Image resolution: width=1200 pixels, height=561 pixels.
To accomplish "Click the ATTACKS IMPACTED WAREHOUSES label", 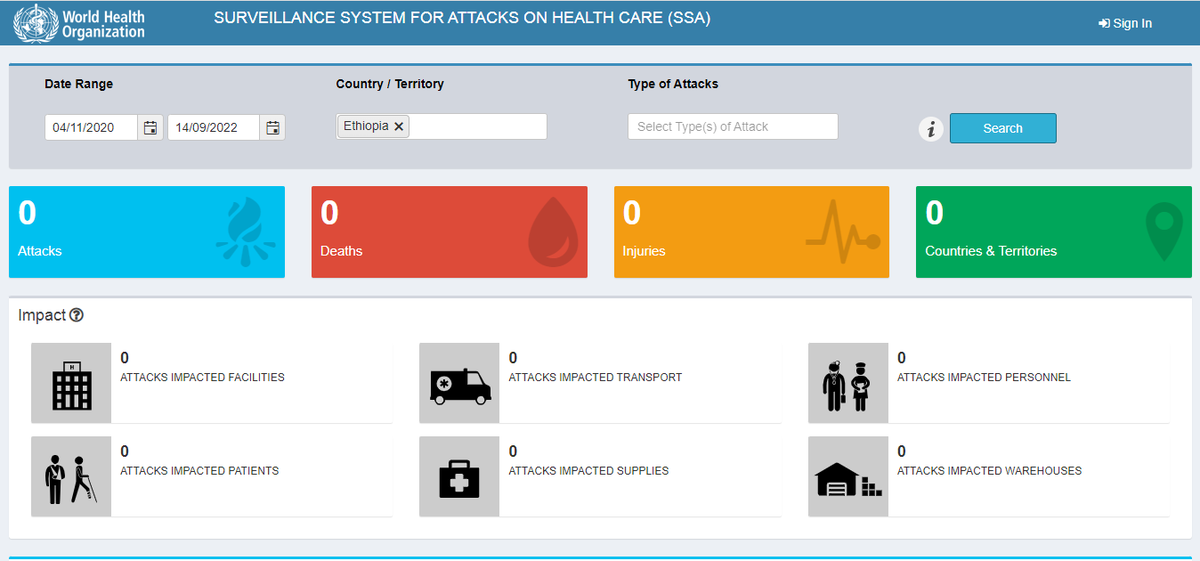I will pyautogui.click(x=989, y=471).
